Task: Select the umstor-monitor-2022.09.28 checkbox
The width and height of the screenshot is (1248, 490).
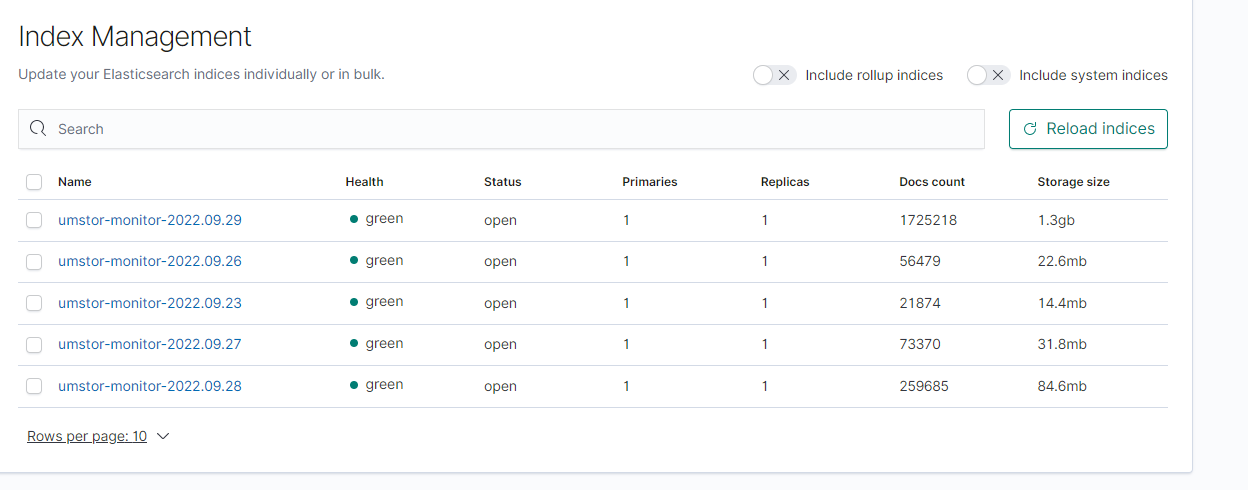Action: [x=34, y=386]
